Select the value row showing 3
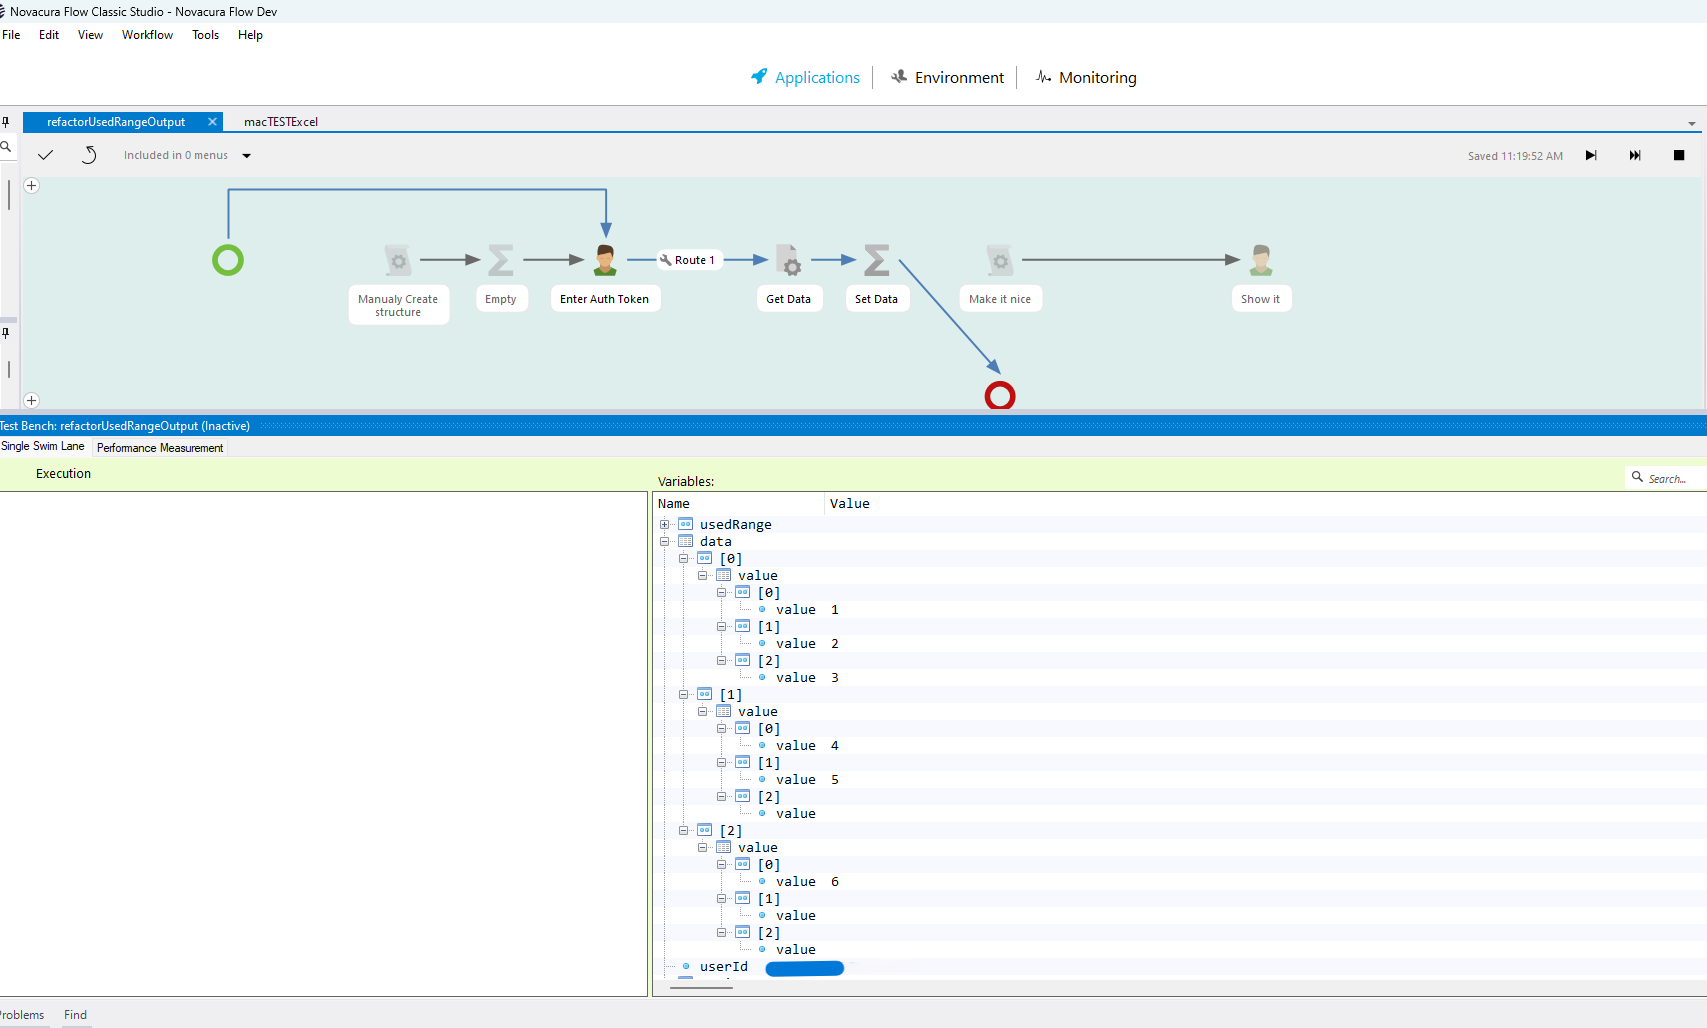The width and height of the screenshot is (1707, 1028). [1180, 678]
